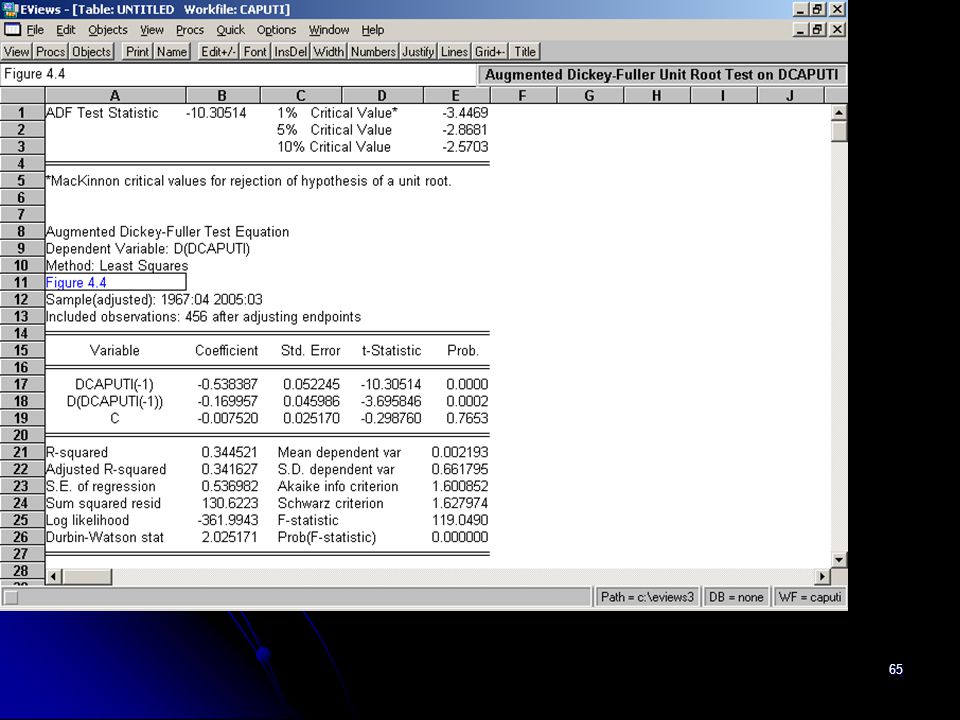Open the Quick menu

click(x=230, y=30)
